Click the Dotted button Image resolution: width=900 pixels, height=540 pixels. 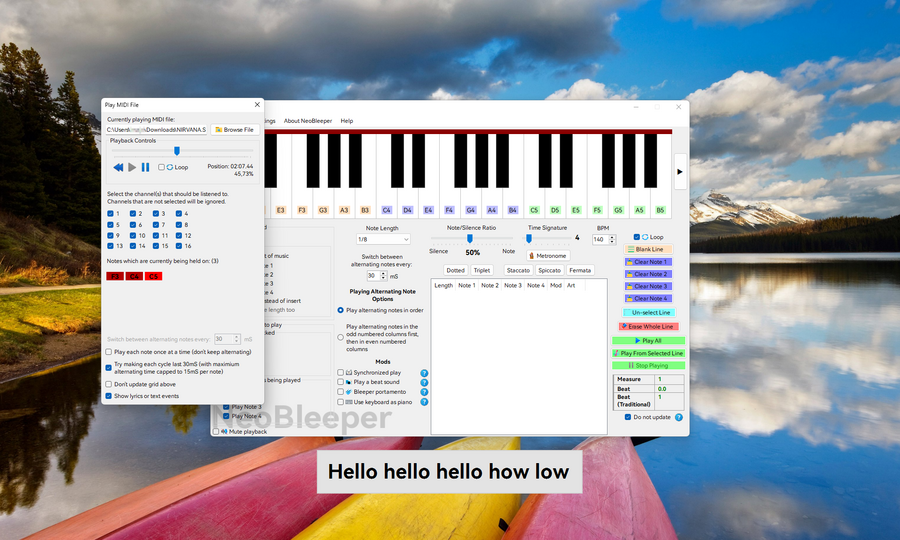pyautogui.click(x=456, y=270)
